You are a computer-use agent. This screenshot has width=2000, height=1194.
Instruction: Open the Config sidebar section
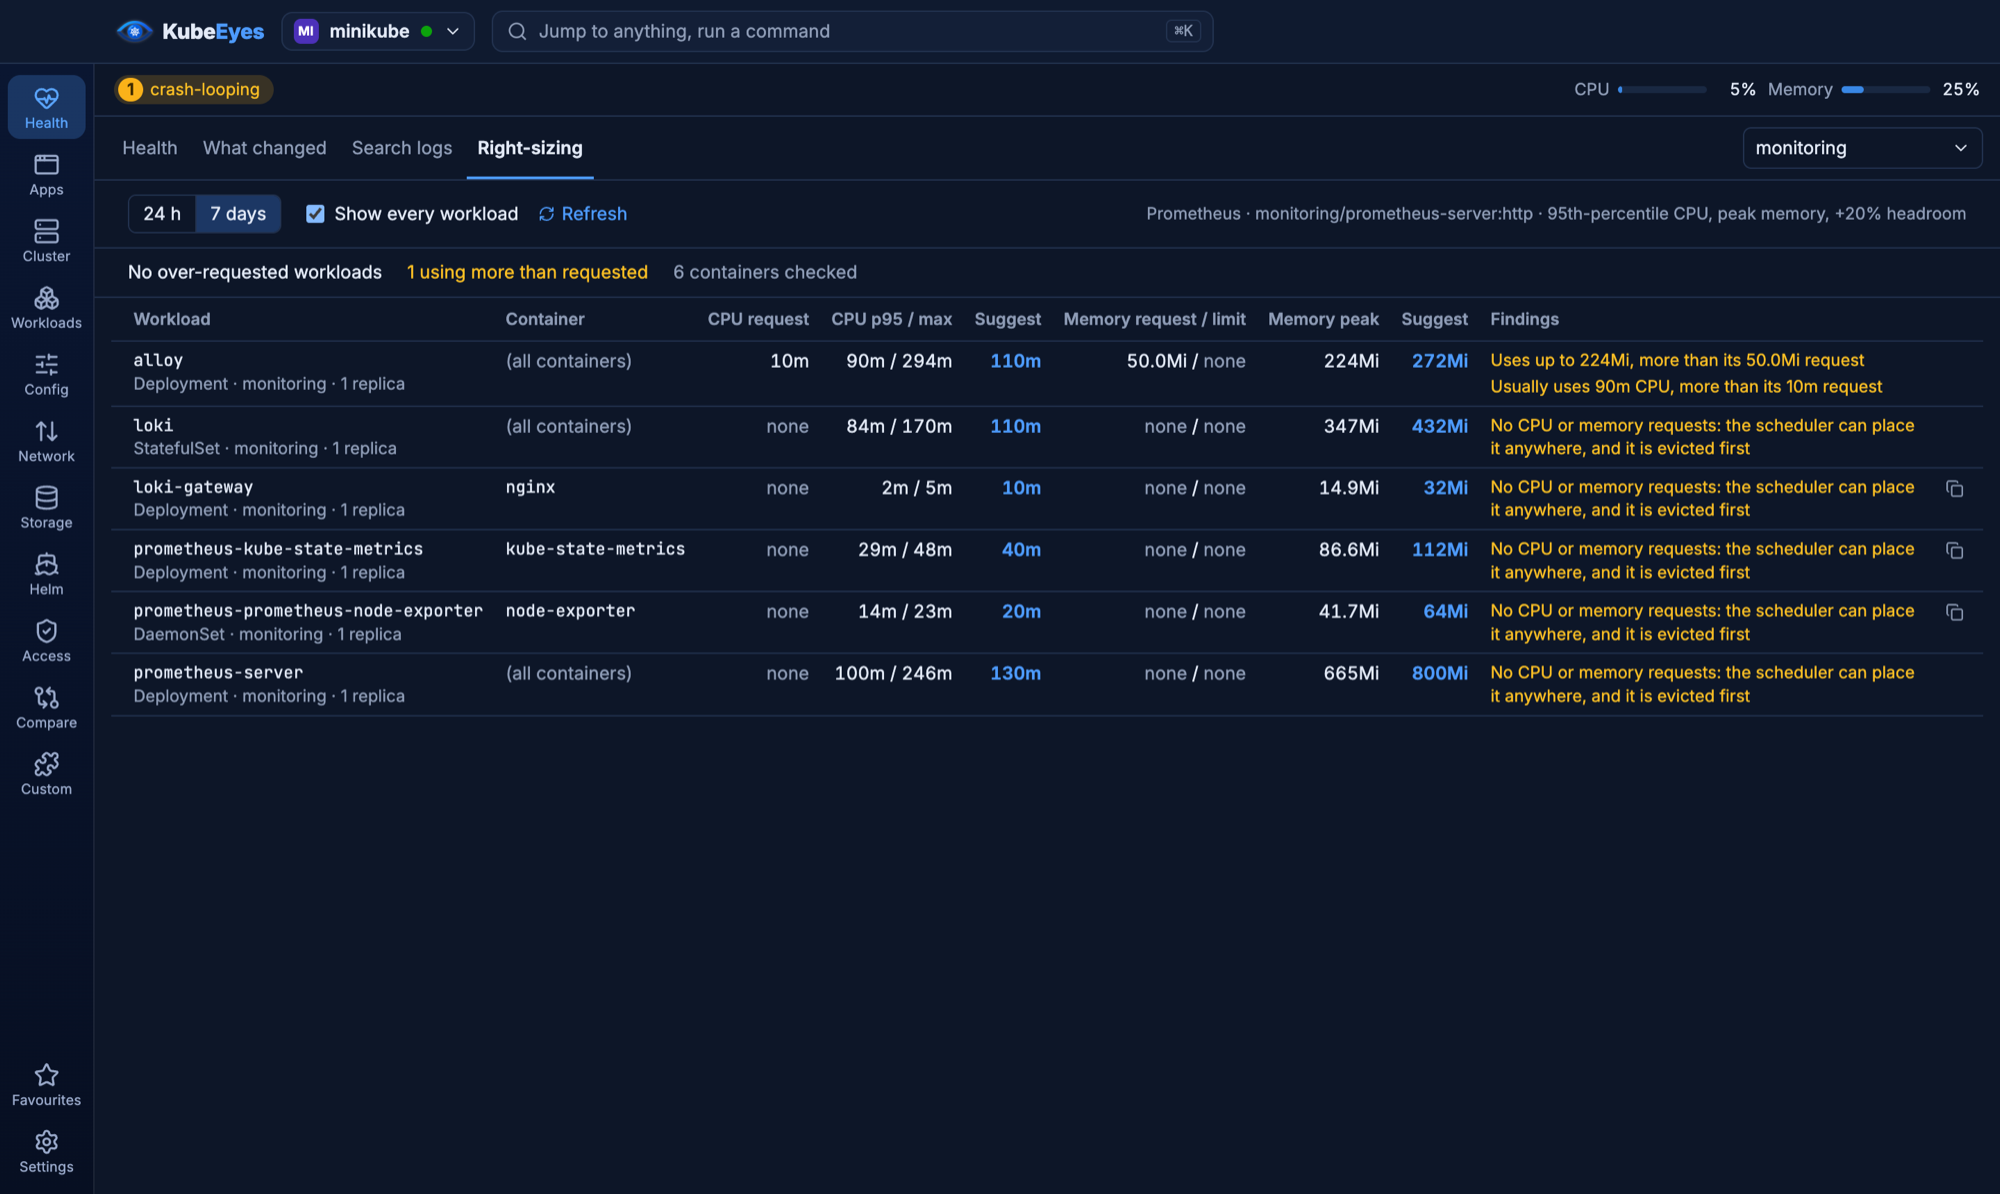pos(46,375)
